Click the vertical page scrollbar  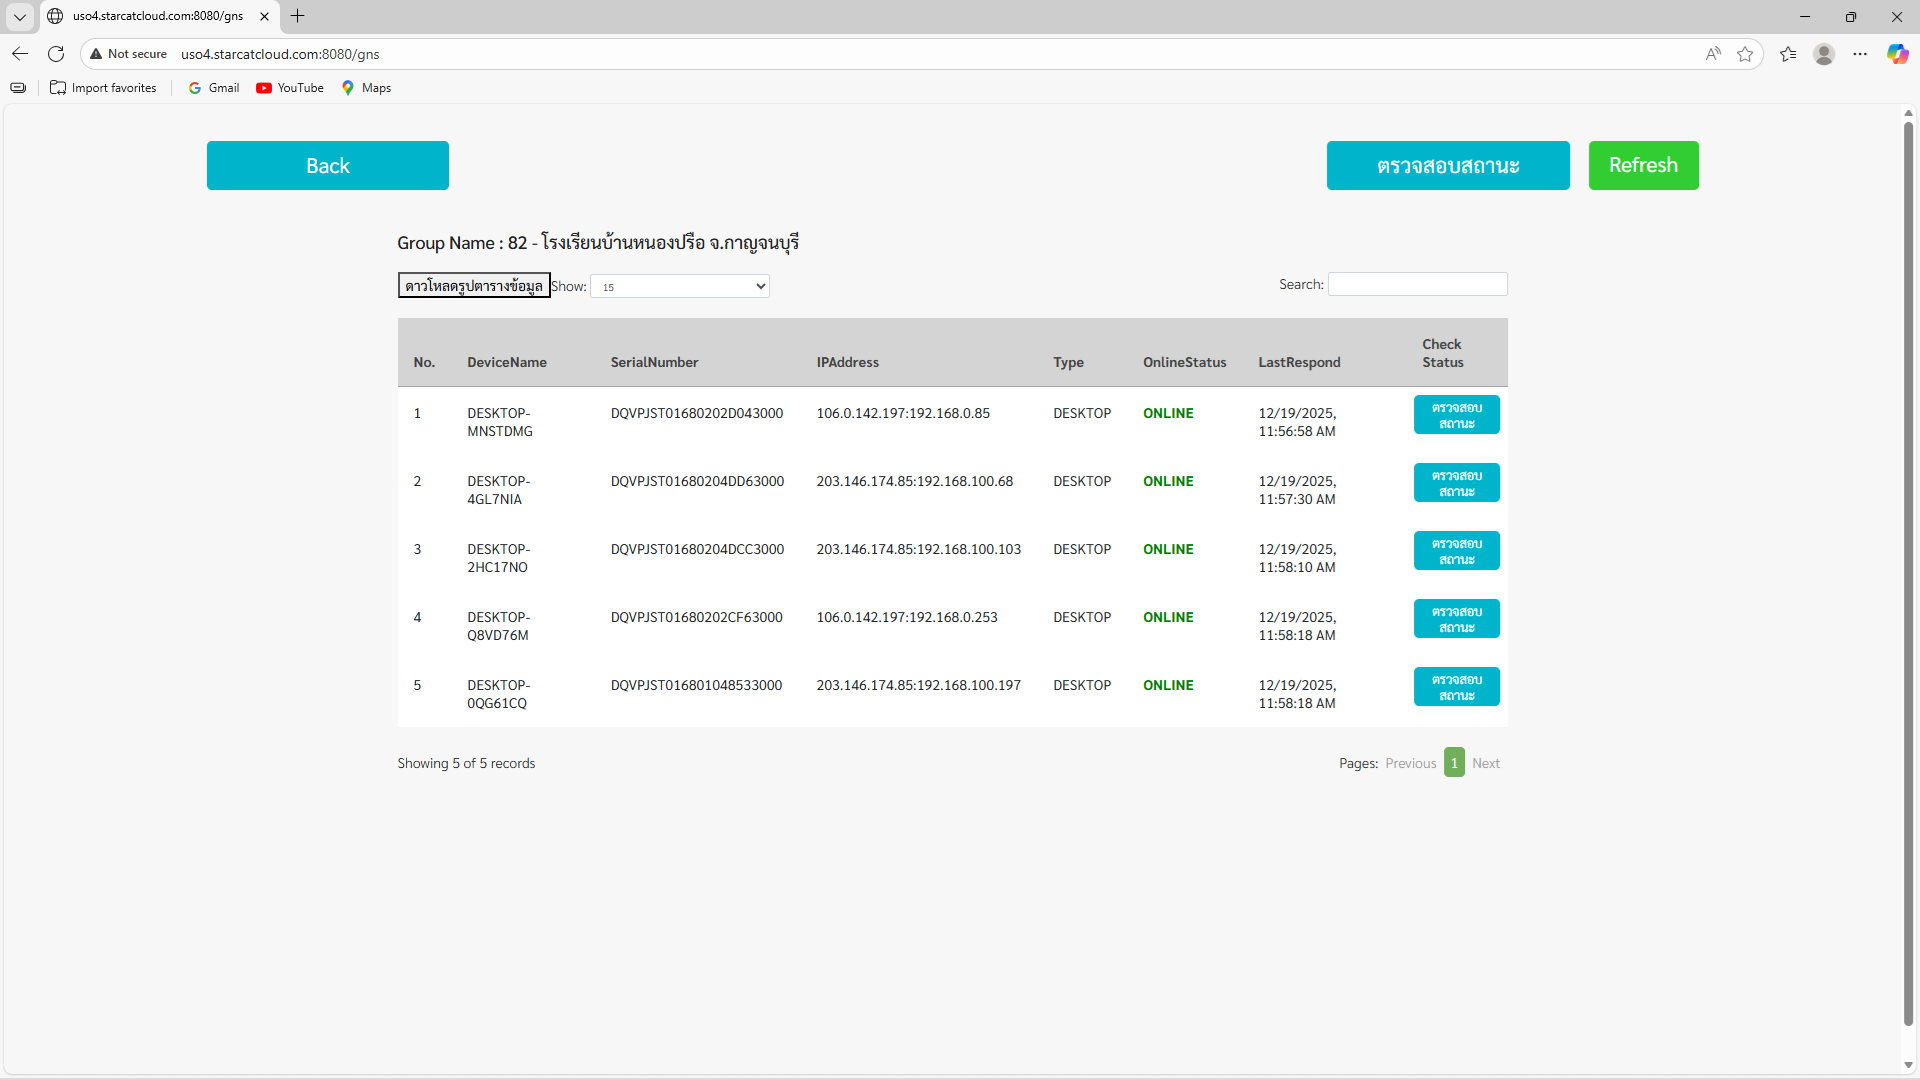click(1908, 570)
